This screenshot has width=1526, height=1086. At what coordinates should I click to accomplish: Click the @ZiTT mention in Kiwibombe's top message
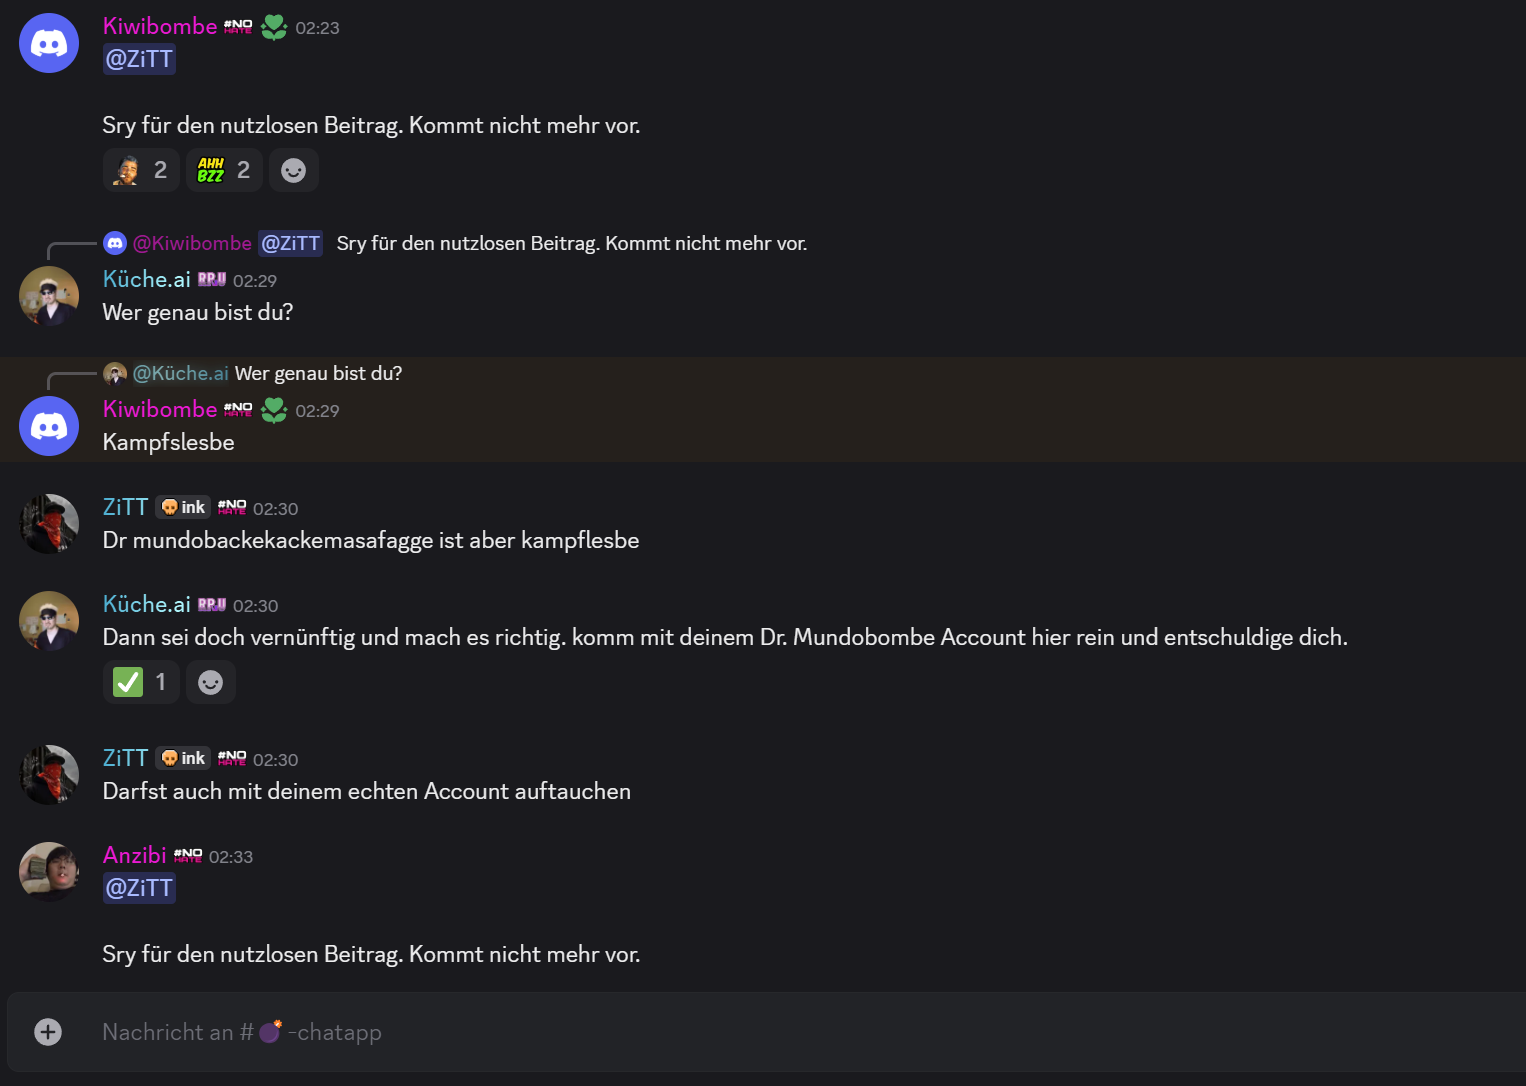coord(139,59)
